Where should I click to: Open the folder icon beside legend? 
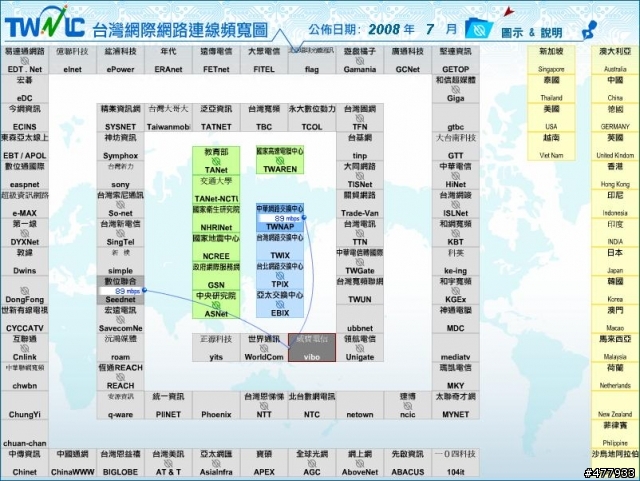pyautogui.click(x=479, y=27)
